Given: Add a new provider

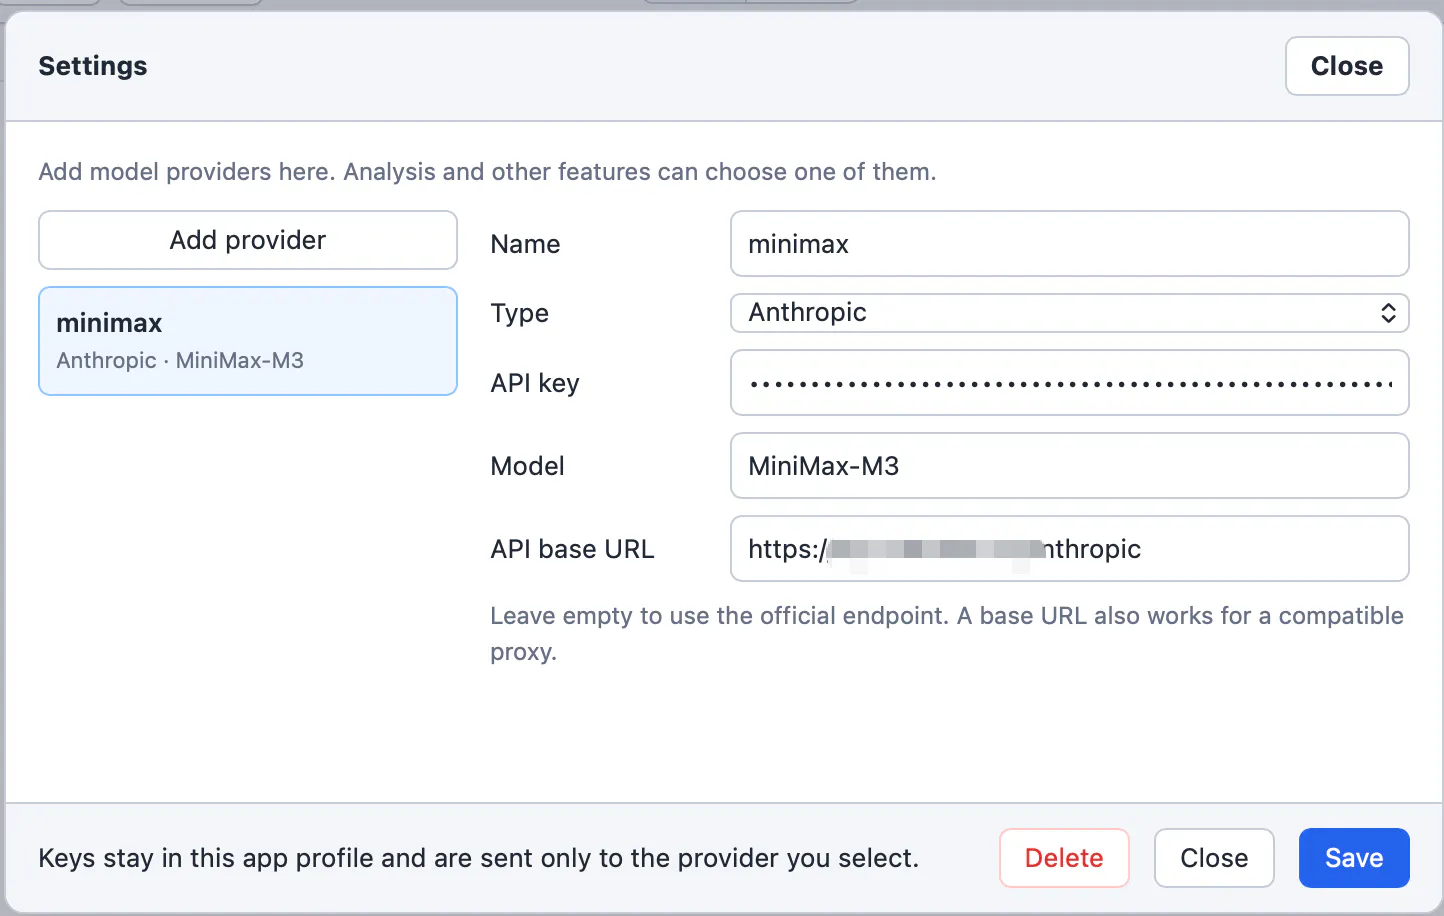Looking at the screenshot, I should coord(248,240).
